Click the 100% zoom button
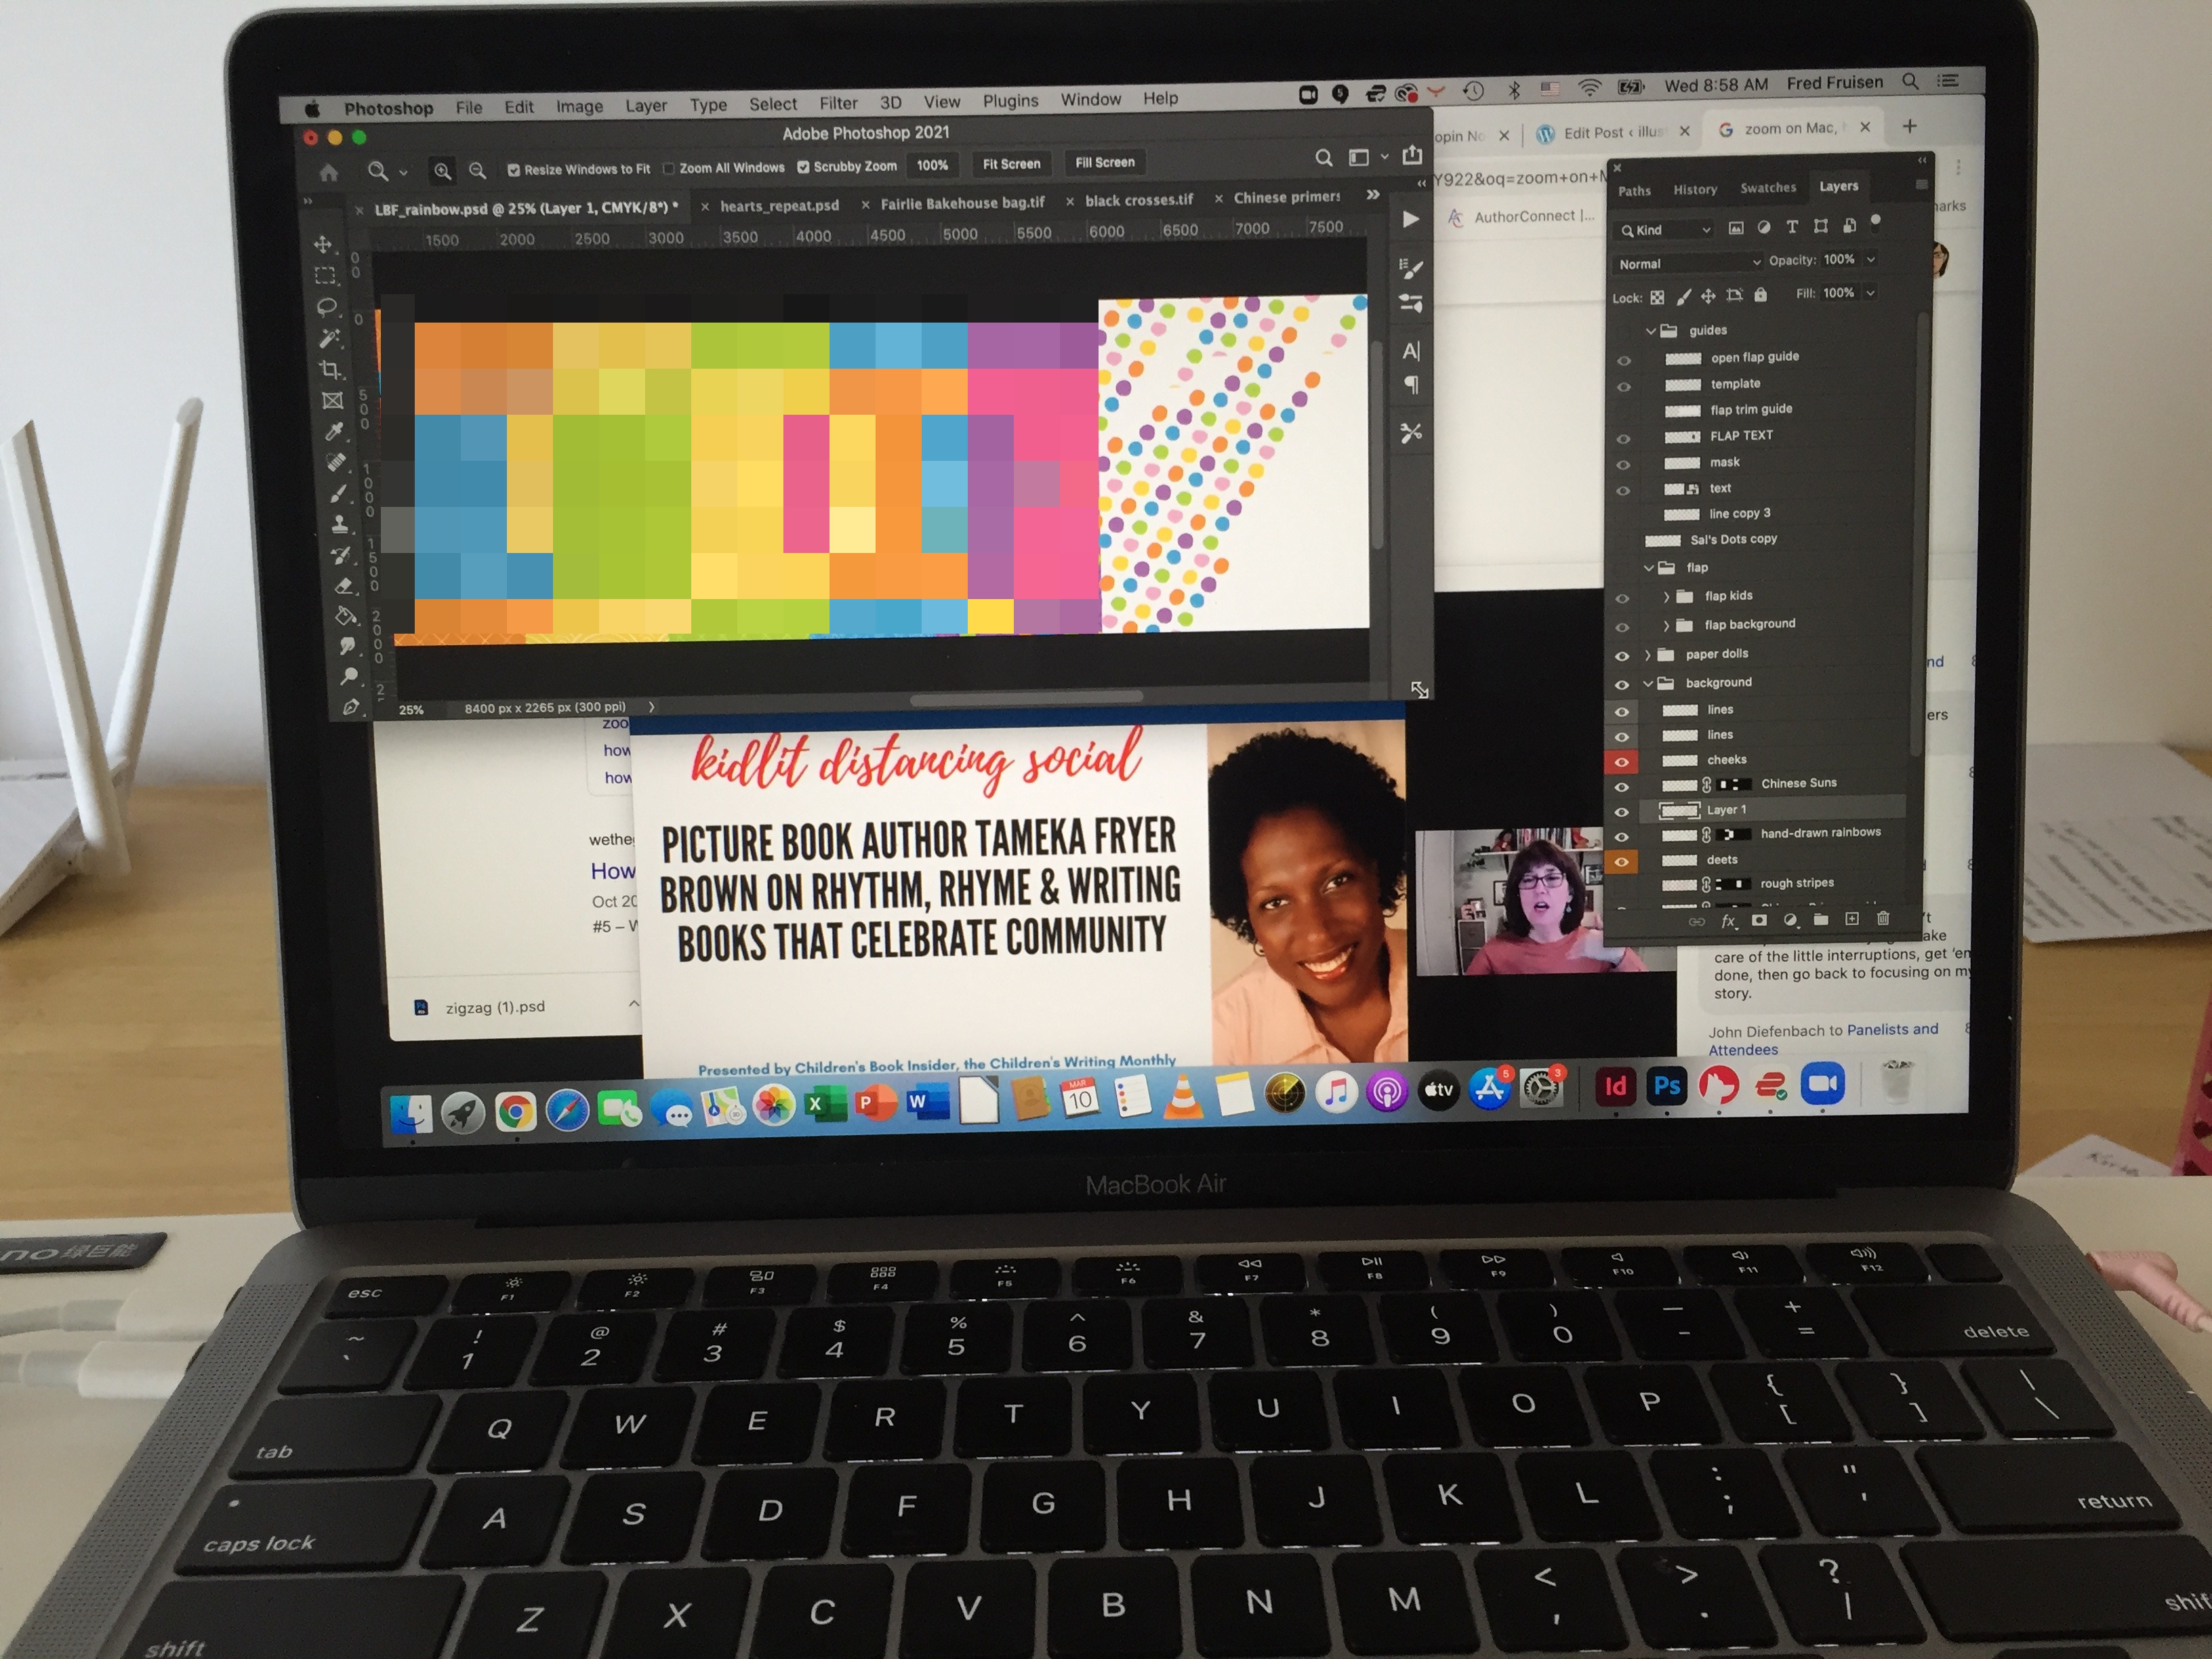The image size is (2212, 1659). (x=932, y=165)
